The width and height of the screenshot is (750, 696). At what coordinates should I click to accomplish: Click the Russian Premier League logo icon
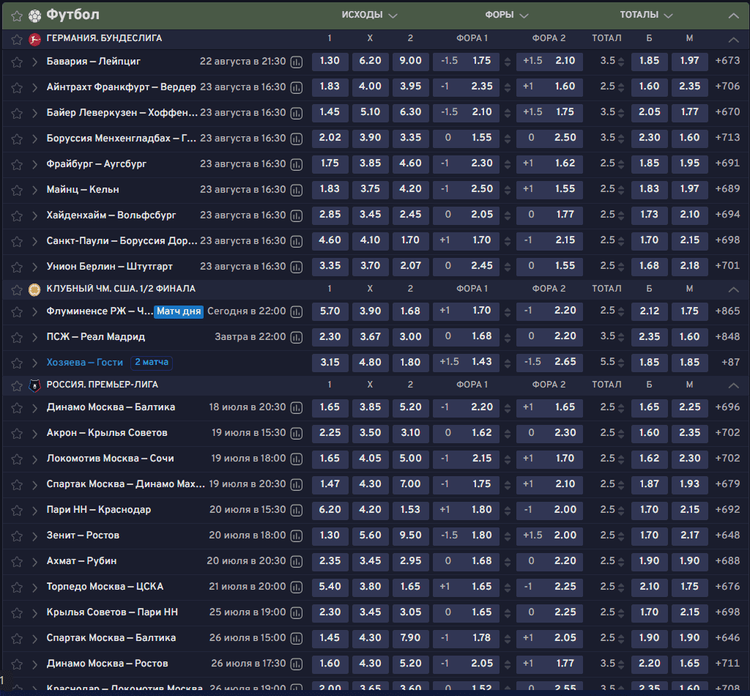click(x=34, y=384)
